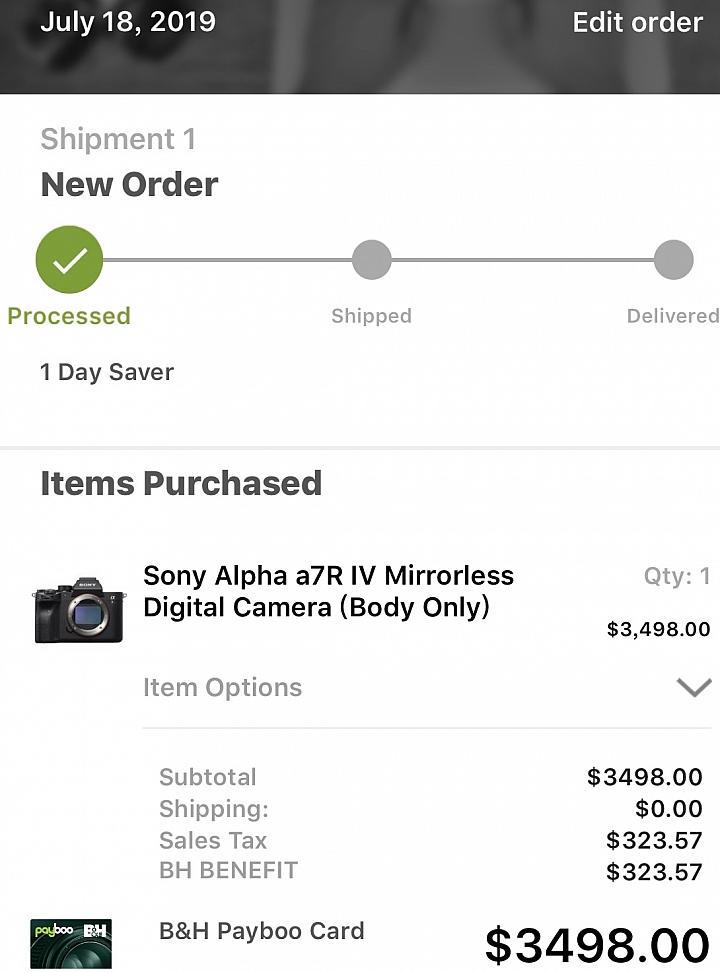Click the green Processed checkmark icon

click(x=69, y=260)
